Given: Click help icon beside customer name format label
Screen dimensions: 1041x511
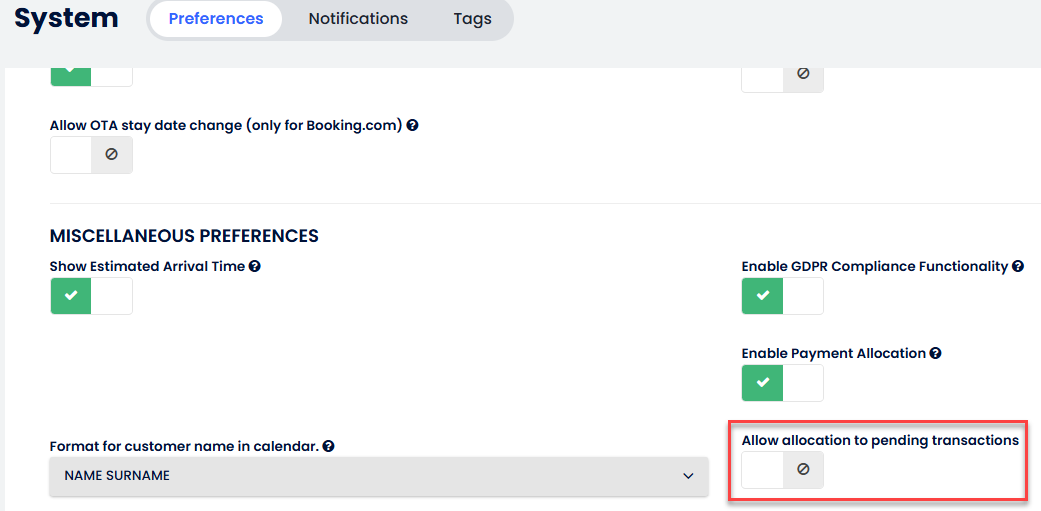Looking at the screenshot, I should [329, 447].
